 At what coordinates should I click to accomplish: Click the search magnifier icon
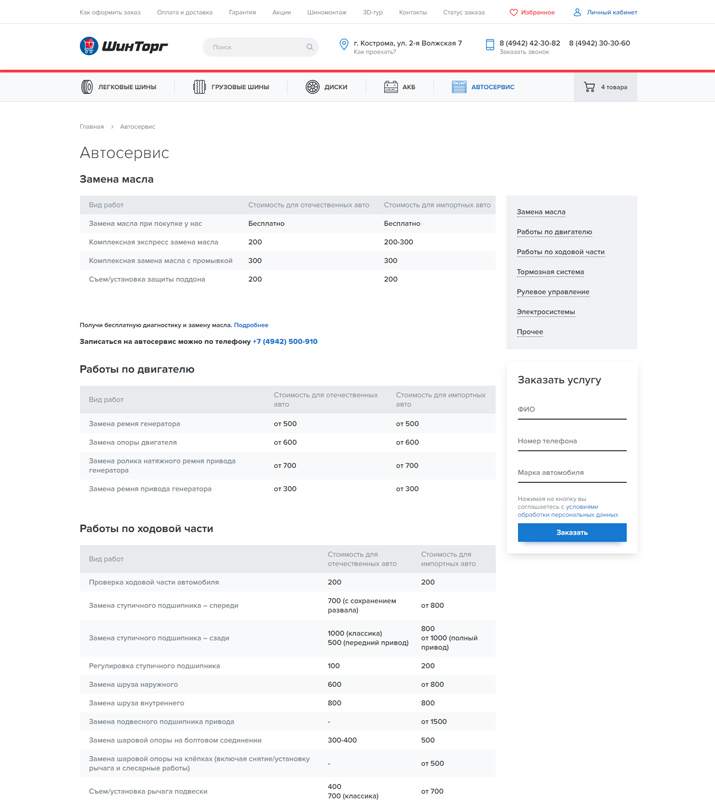pyautogui.click(x=310, y=47)
